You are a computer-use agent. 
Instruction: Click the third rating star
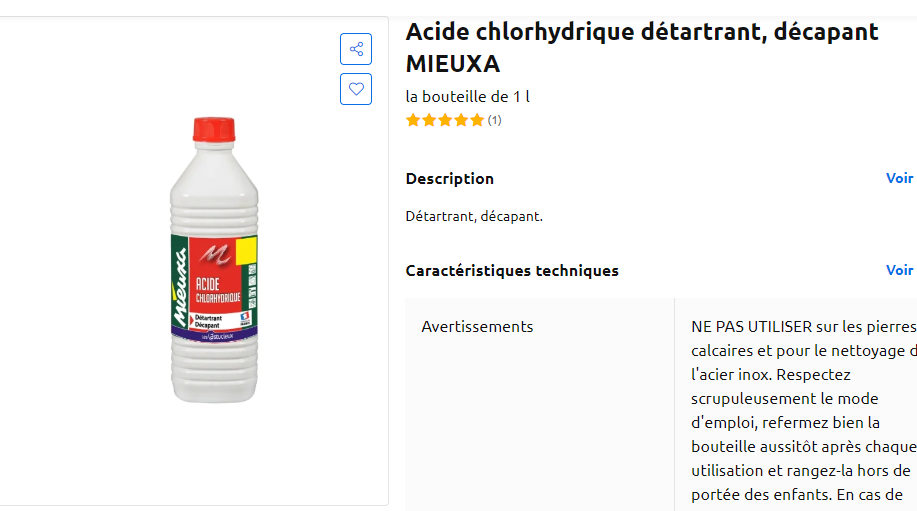click(445, 120)
